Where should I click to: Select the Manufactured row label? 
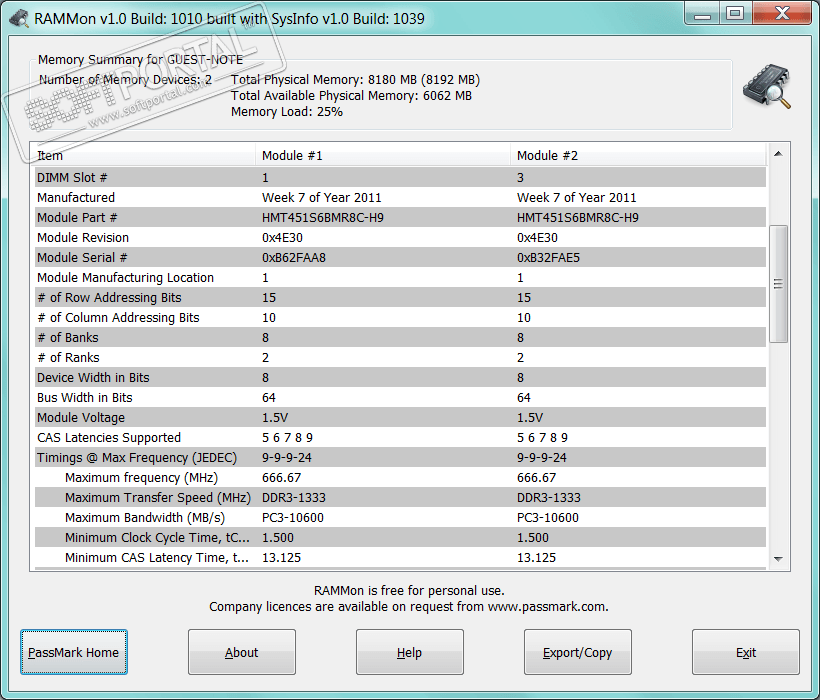point(76,198)
